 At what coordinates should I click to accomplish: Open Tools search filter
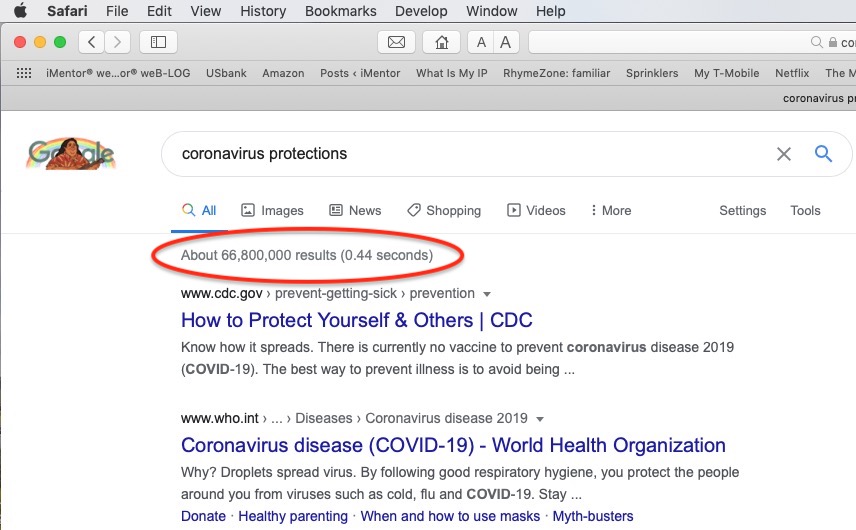coord(805,210)
